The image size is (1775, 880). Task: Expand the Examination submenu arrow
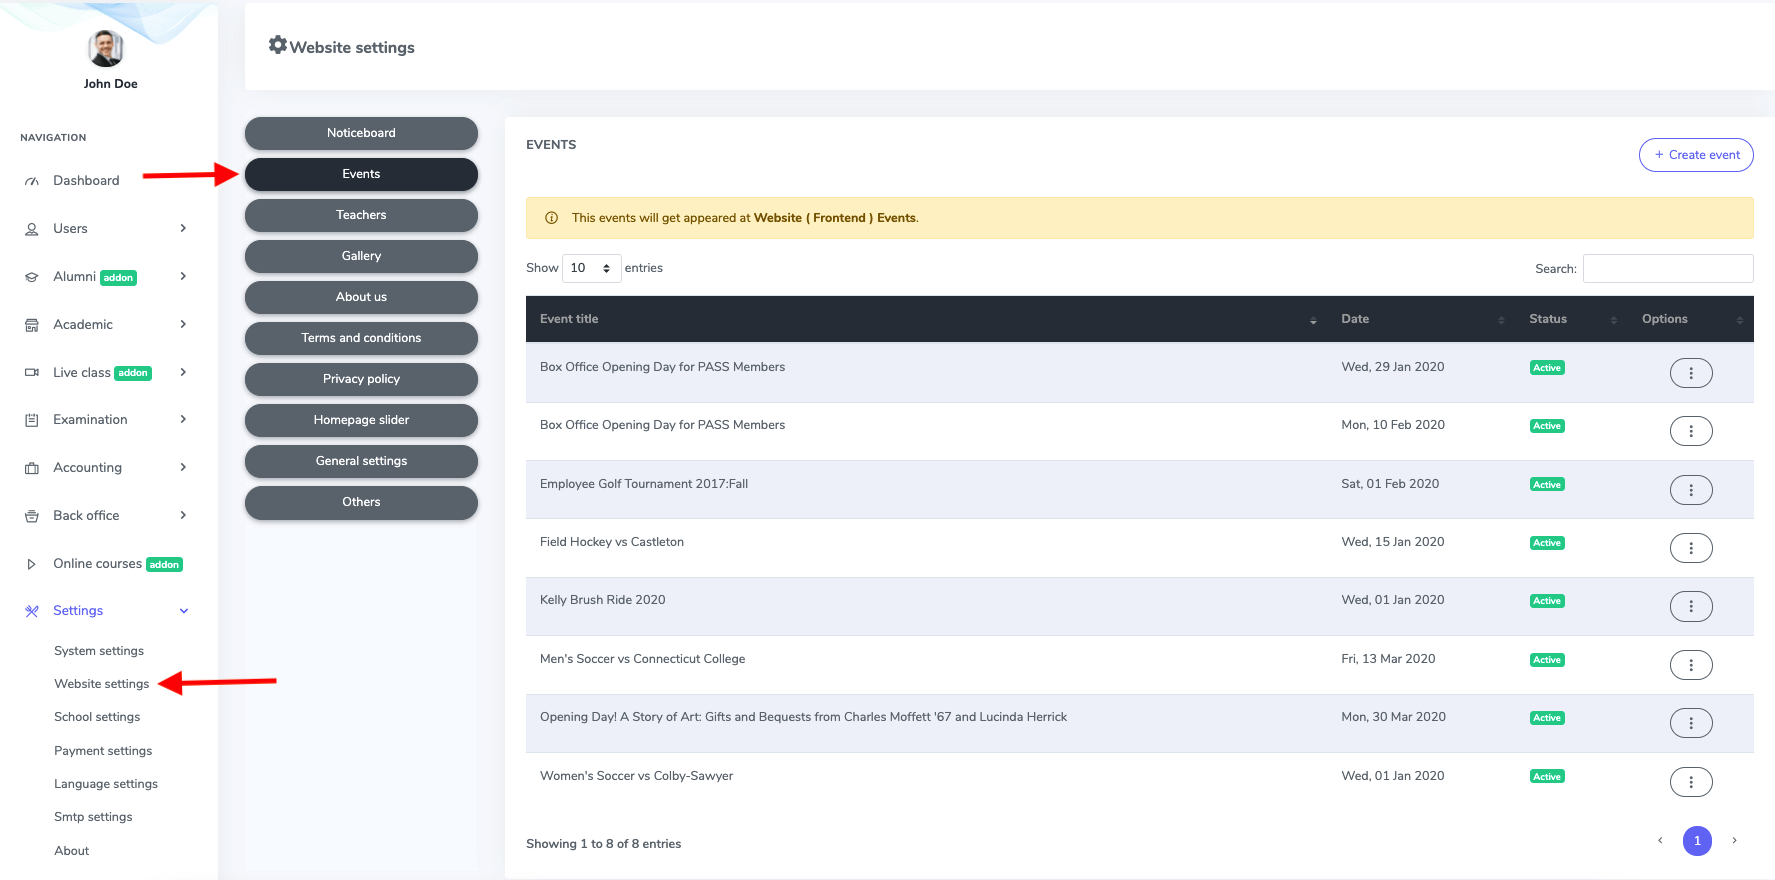[183, 420]
